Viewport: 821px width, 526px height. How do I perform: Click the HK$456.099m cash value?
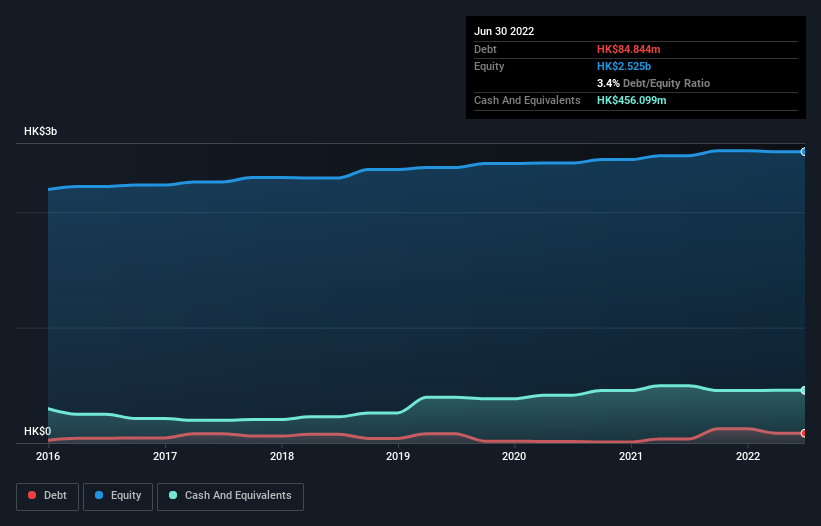(x=631, y=100)
